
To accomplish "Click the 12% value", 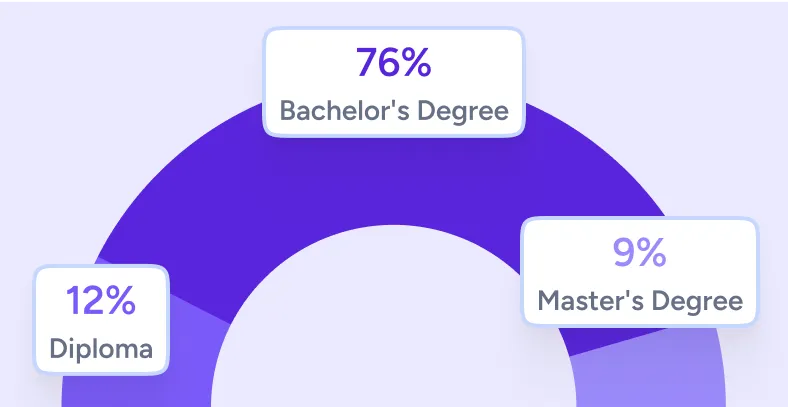I will (101, 300).
